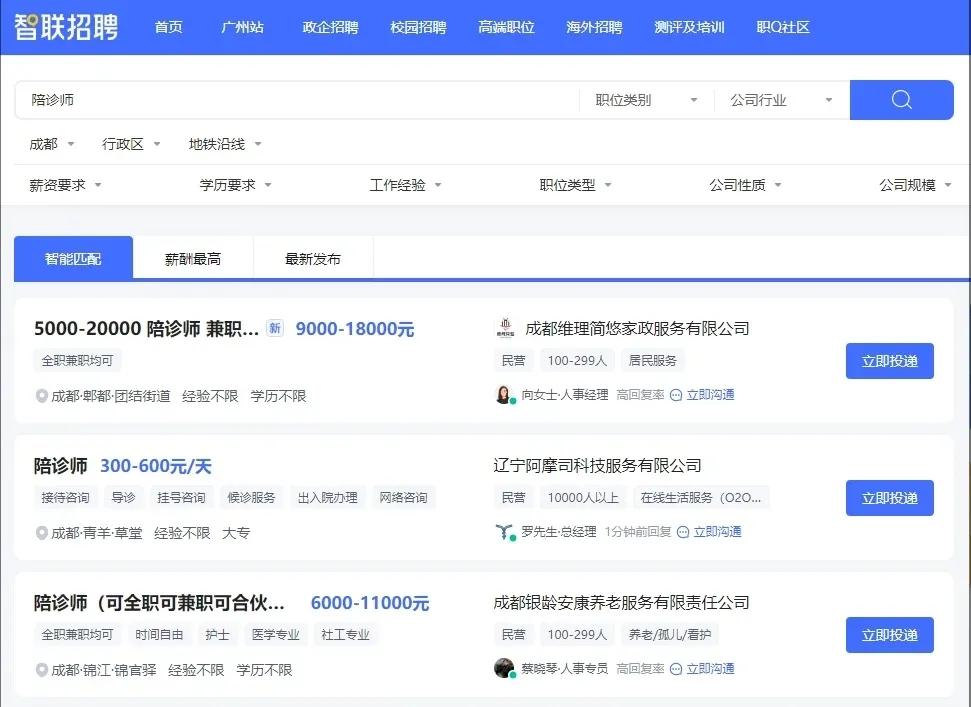Open 成都银龄安康养老服务有限责任公司 page
The image size is (971, 707).
(621, 602)
